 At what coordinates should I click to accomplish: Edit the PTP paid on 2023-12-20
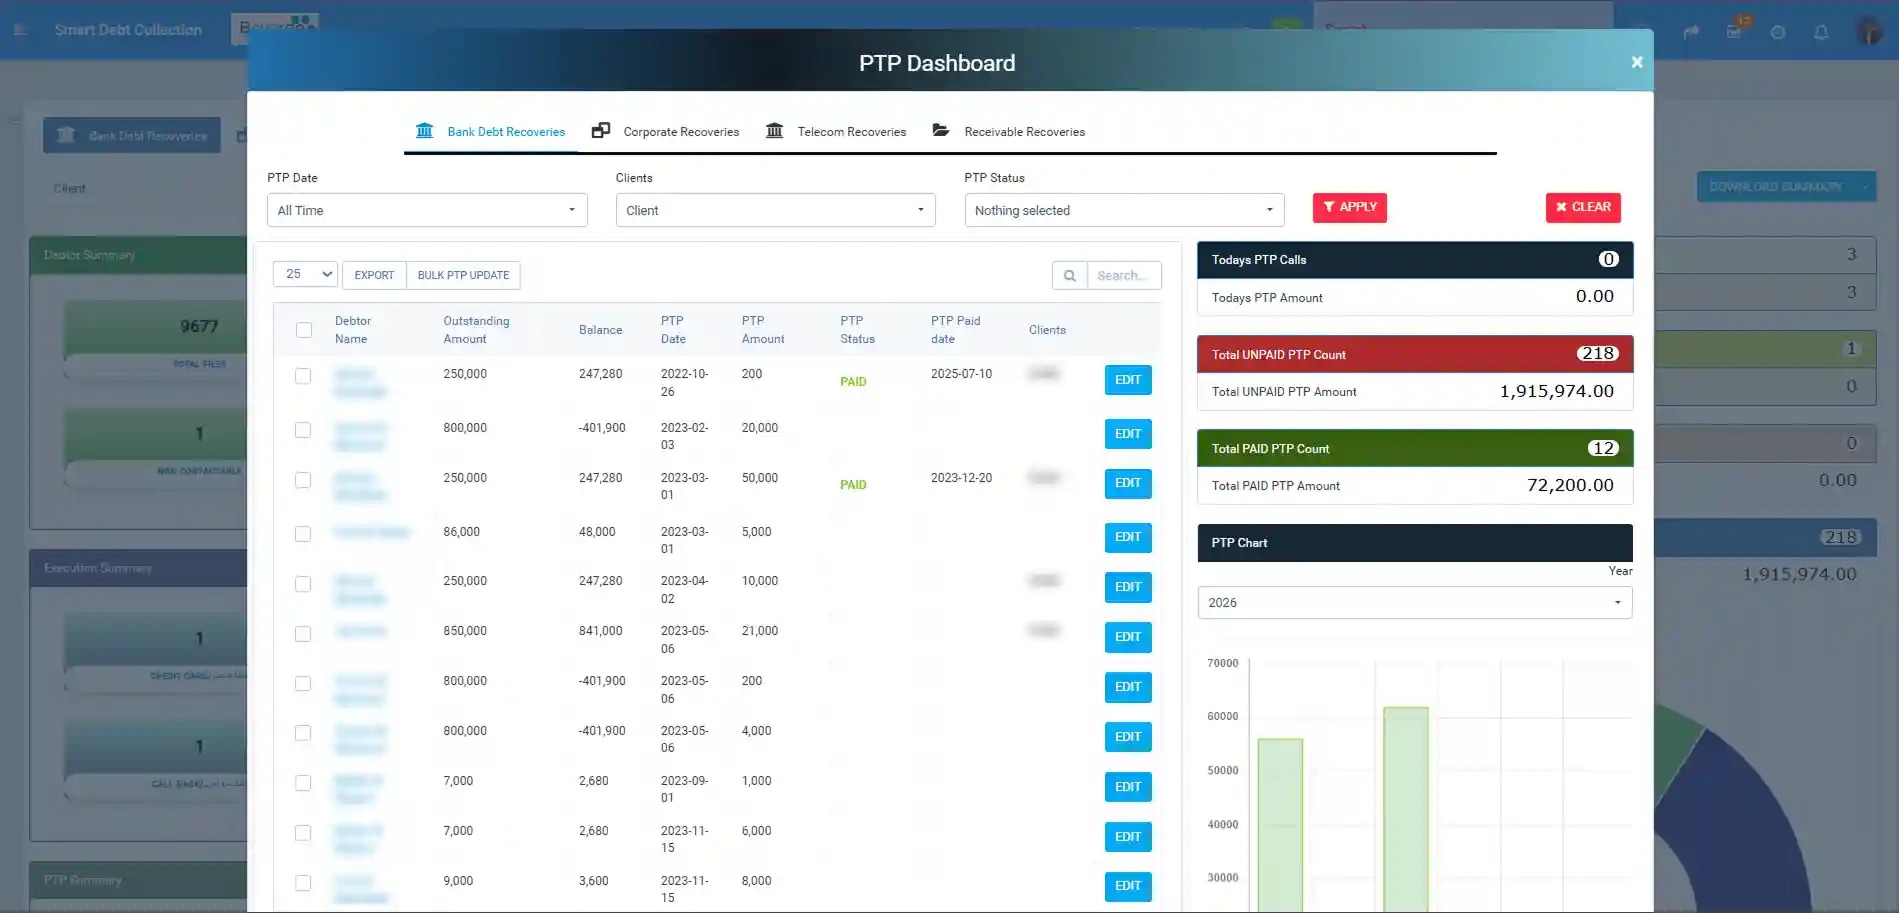pos(1128,484)
